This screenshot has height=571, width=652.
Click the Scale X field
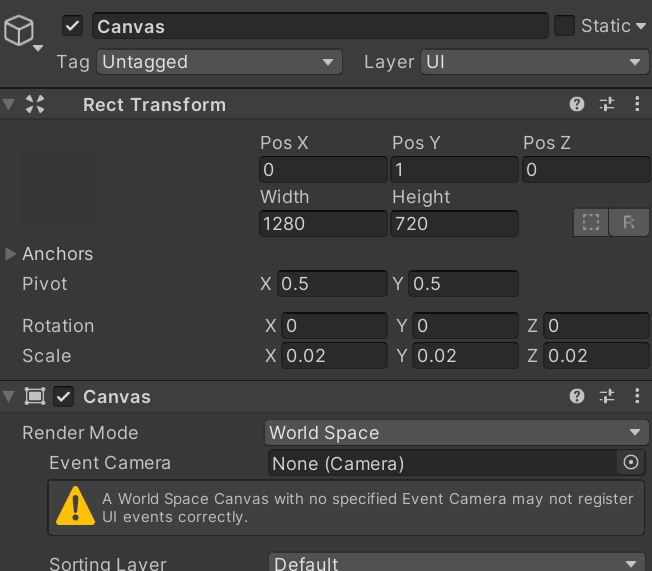334,356
